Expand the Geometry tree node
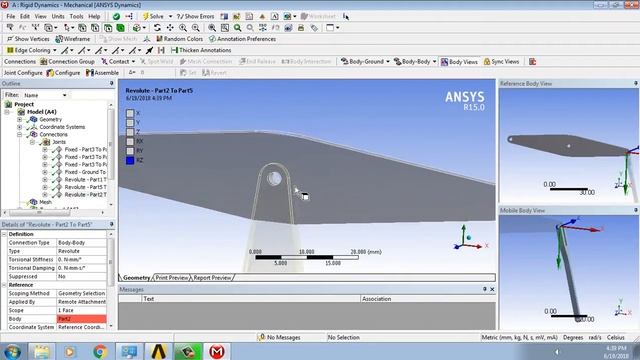This screenshot has height=360, width=640. (19, 120)
